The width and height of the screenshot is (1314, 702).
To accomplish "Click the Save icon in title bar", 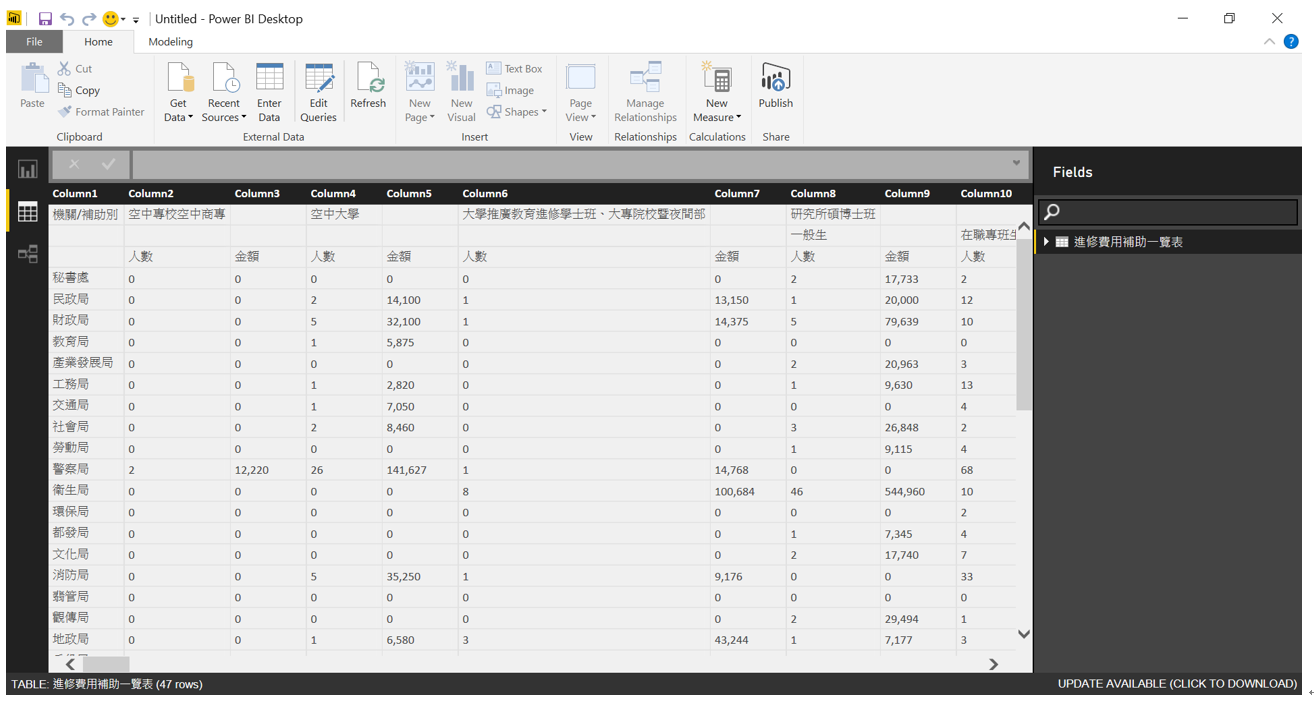I will 45,19.
